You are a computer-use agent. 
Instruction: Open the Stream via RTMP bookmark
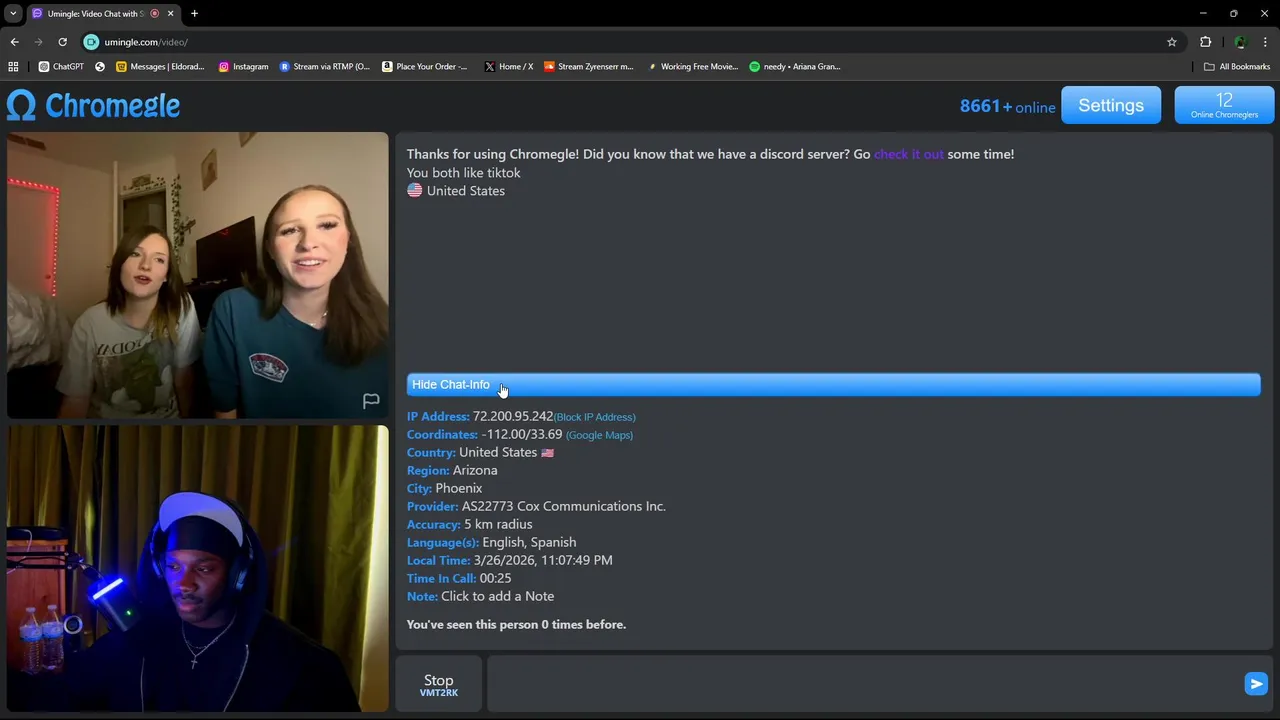pos(324,67)
